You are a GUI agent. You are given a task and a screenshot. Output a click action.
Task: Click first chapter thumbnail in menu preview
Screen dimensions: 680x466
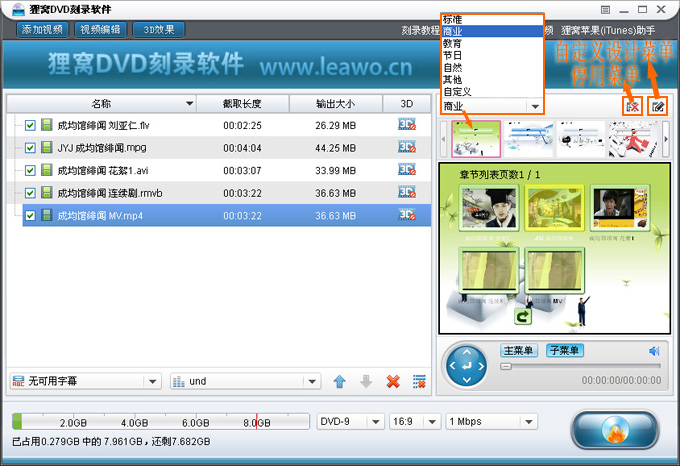(489, 209)
